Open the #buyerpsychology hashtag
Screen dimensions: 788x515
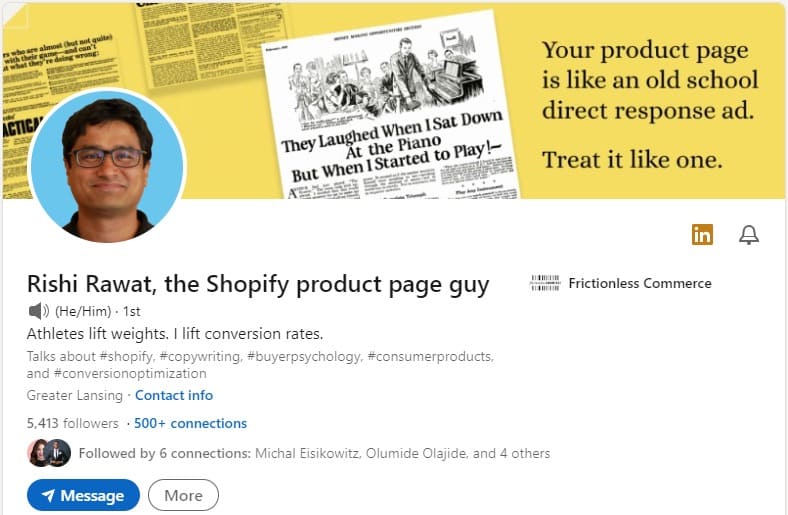[308, 356]
